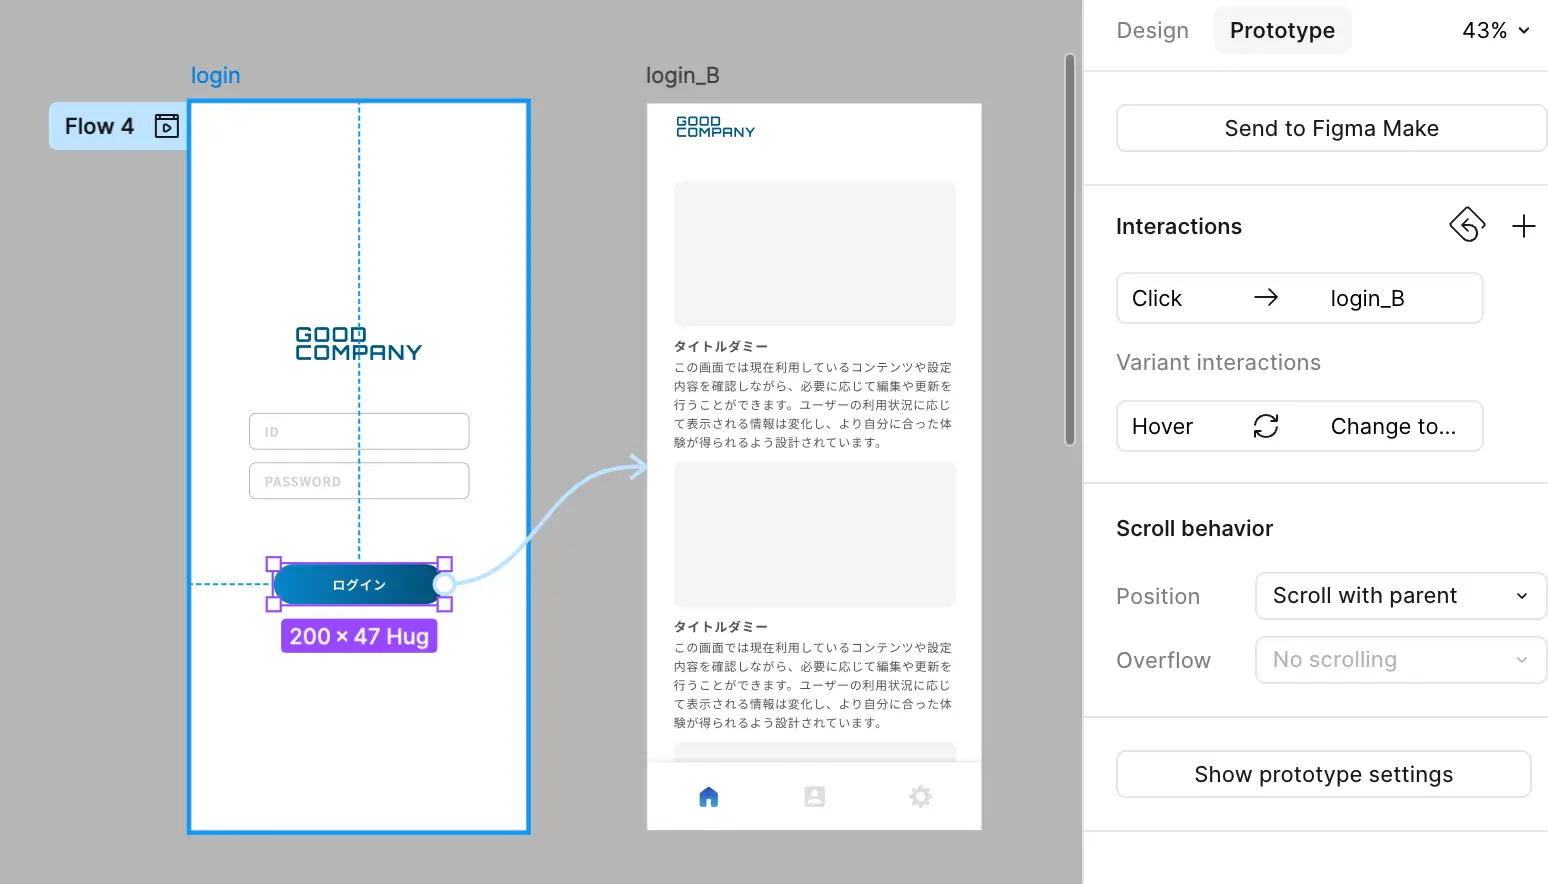Image resolution: width=1548 pixels, height=884 pixels.
Task: Click the PASSWORD input field on canvas
Action: [x=359, y=481]
